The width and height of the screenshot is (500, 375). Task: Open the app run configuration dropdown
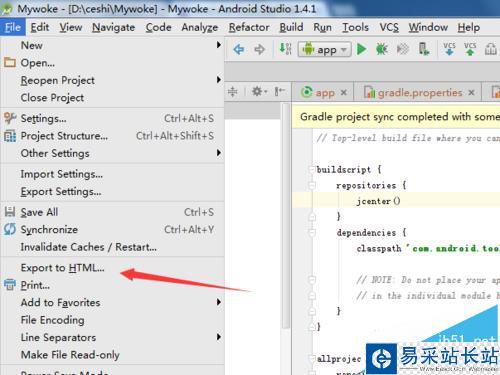324,50
